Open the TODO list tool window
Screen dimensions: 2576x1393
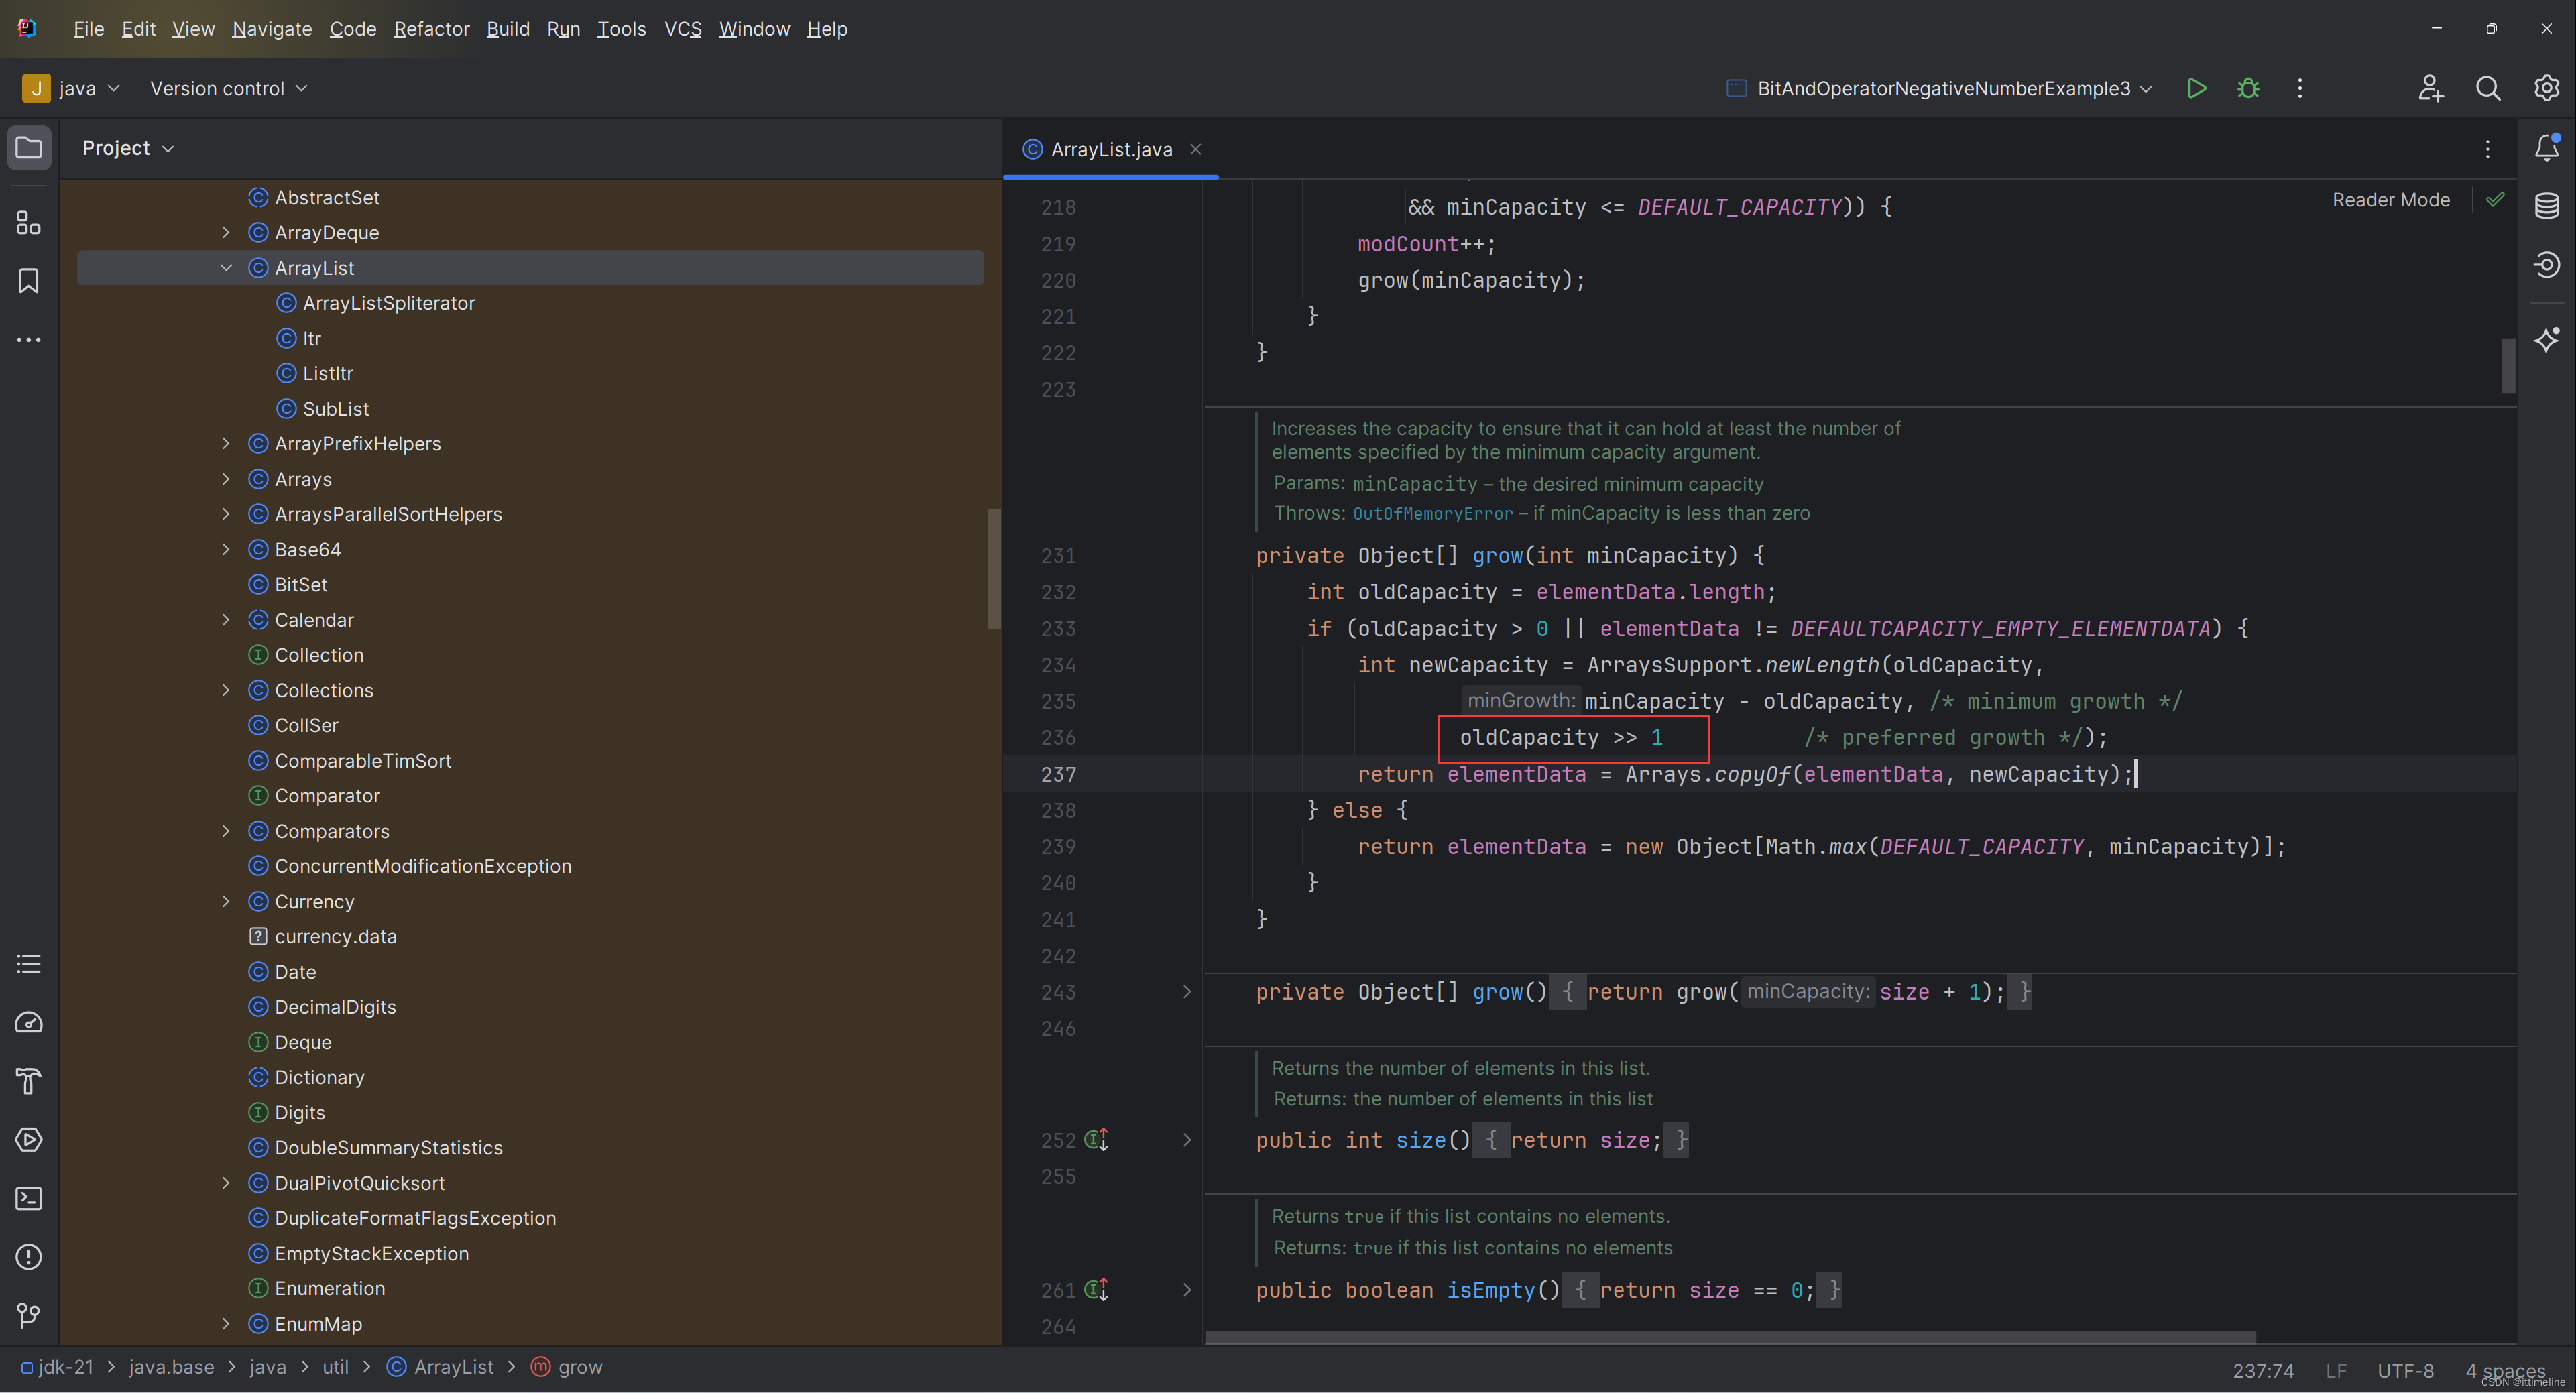point(29,964)
